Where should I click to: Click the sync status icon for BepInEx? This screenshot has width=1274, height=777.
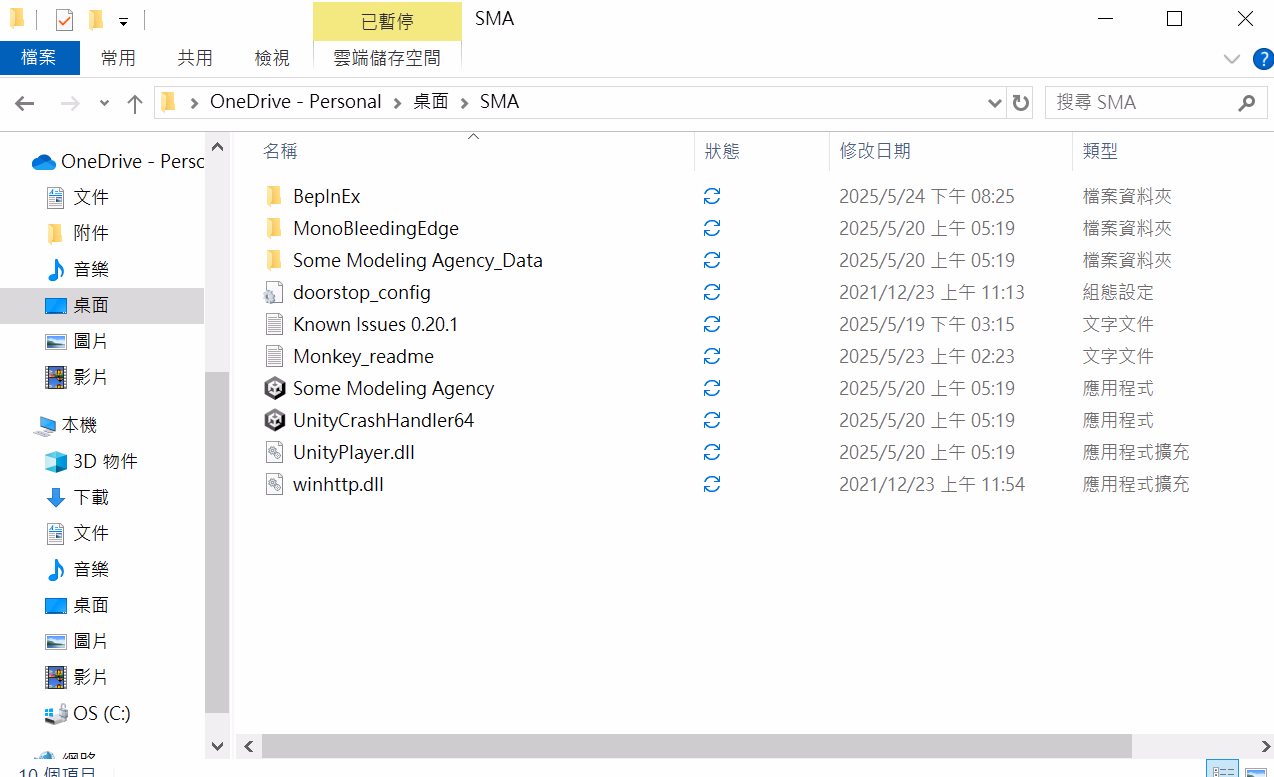click(x=712, y=196)
